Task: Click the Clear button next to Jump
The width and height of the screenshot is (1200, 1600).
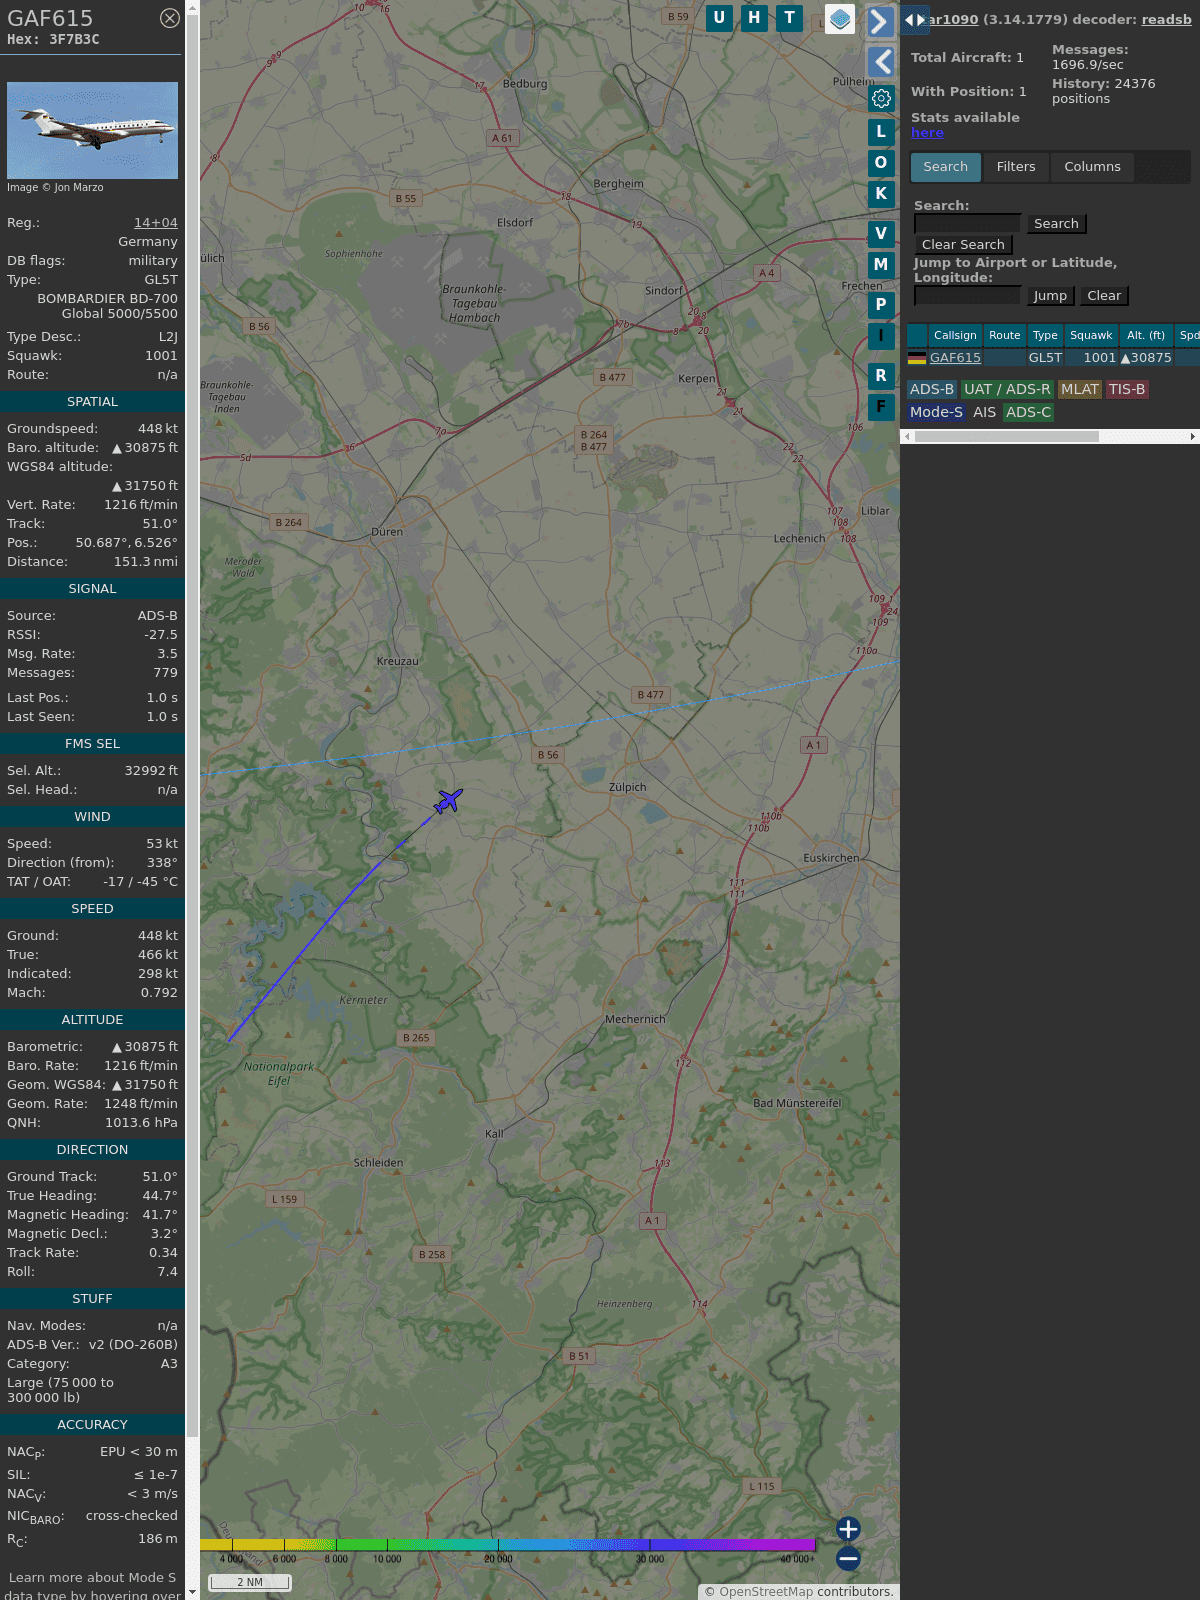Action: tap(1104, 296)
